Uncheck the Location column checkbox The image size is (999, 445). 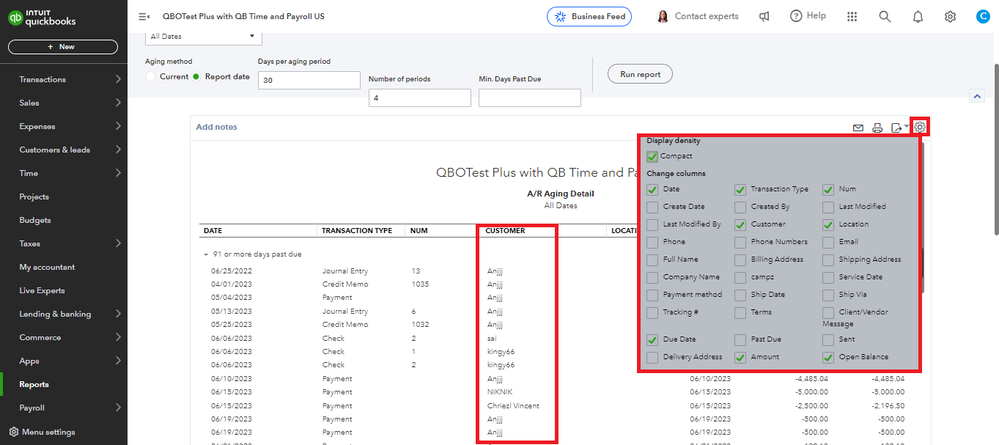[x=828, y=224]
